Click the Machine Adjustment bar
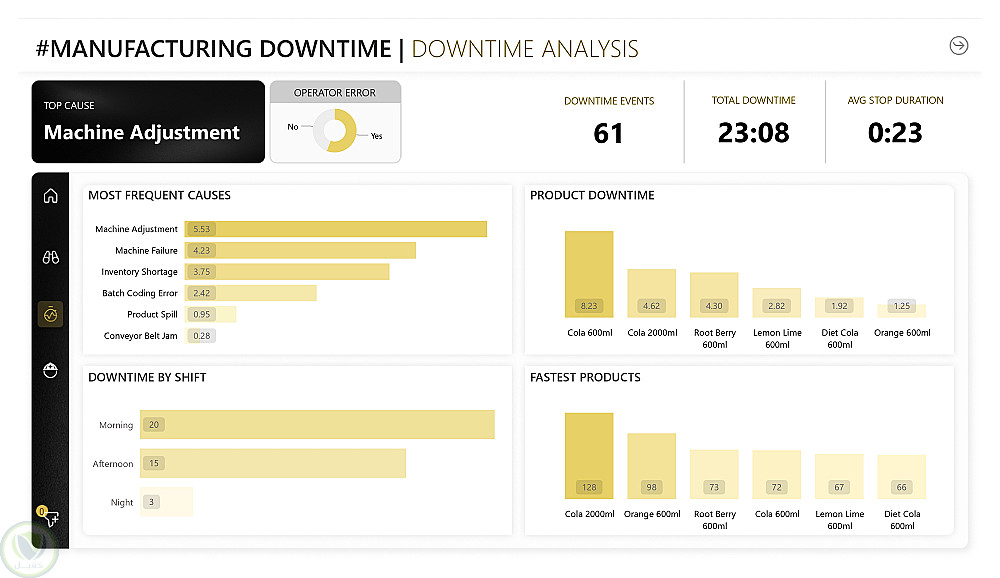Screen dimensions: 1000x578 pos(335,229)
